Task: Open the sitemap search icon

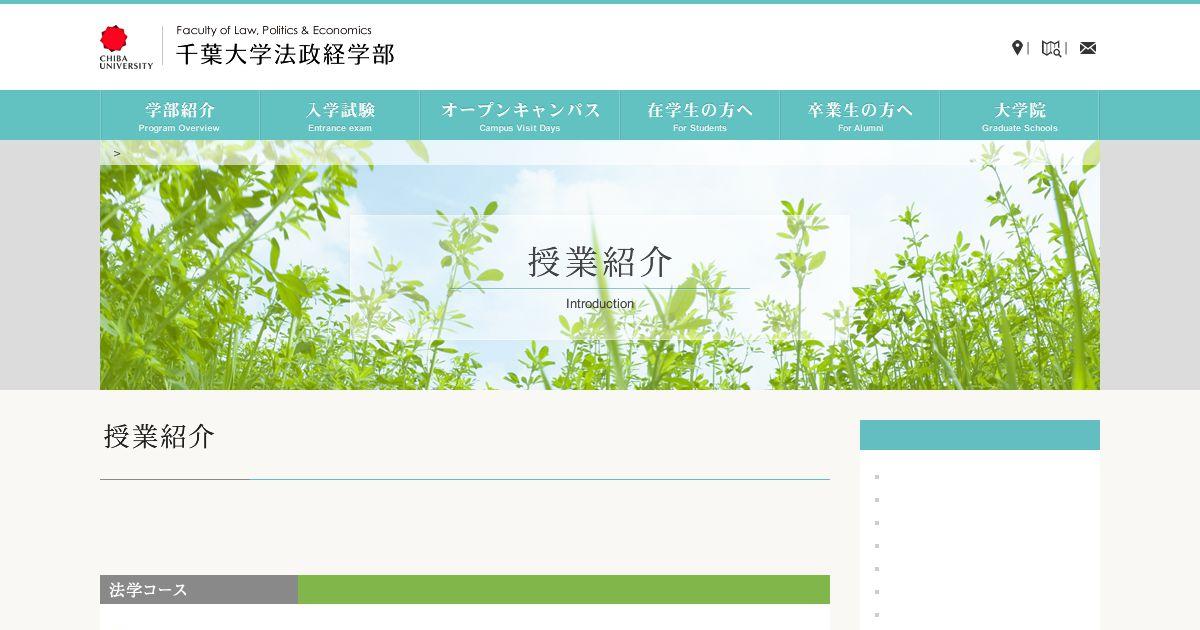Action: [1051, 48]
